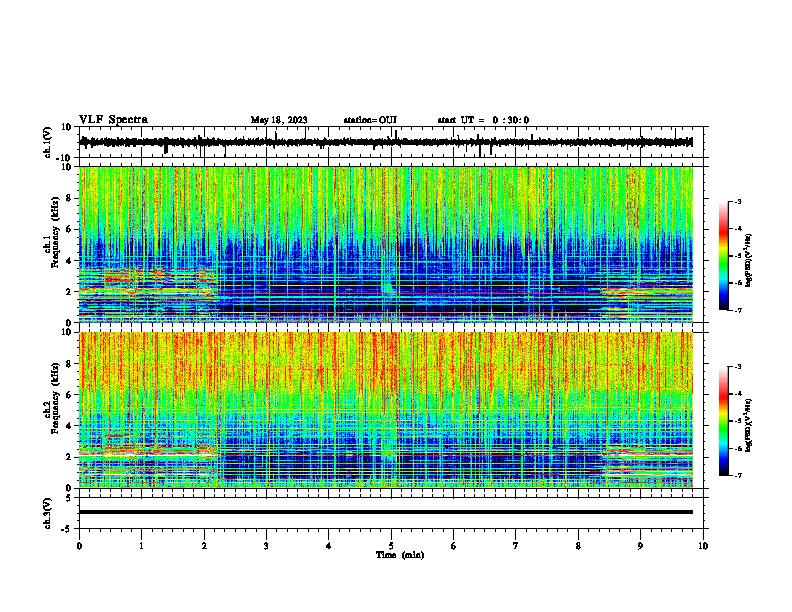Click the "7" minute tick on time axis

(516, 546)
